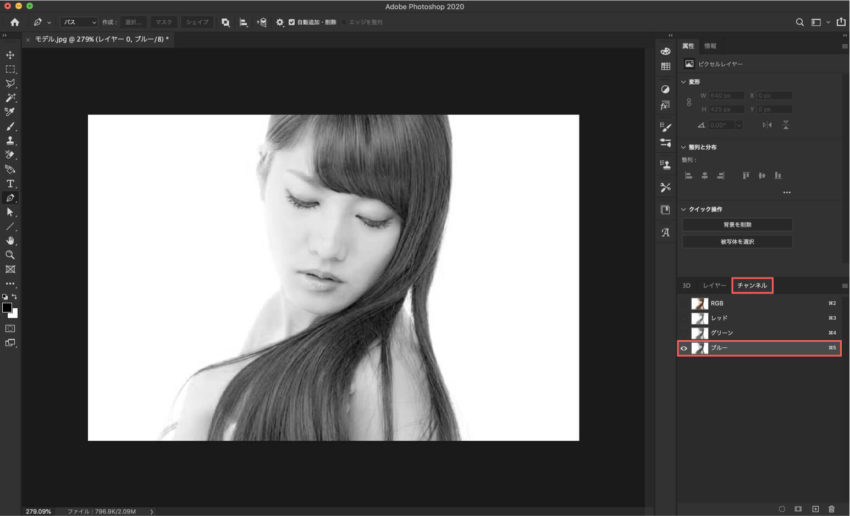Select the Eyedropper tool
This screenshot has width=850, height=516.
click(10, 112)
